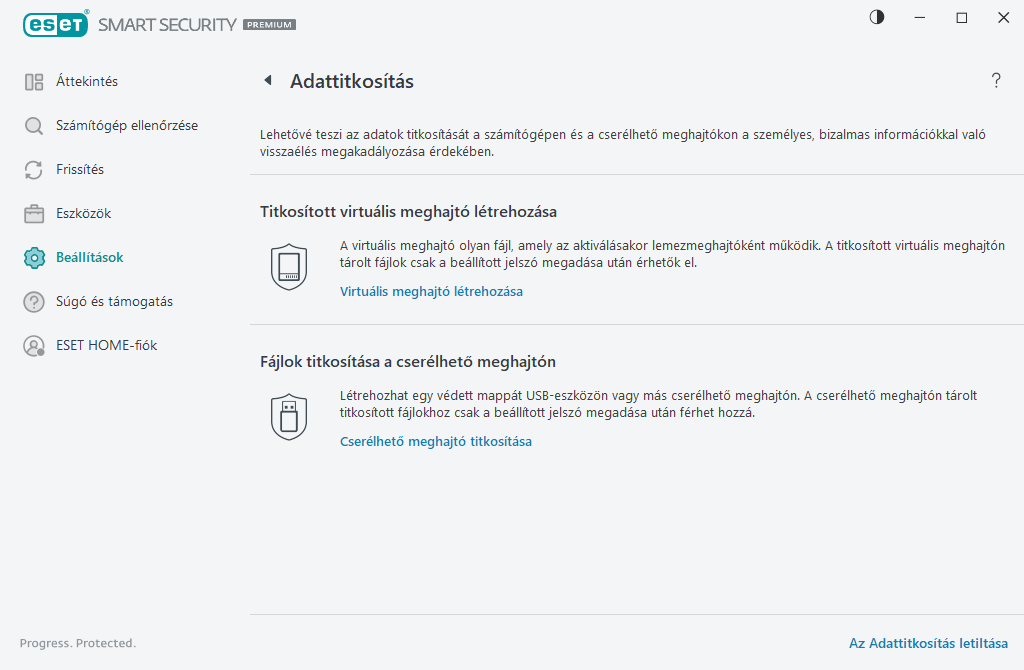1024x670 pixels.
Task: Click the ESET HOME-fiók account icon
Action: click(x=34, y=346)
